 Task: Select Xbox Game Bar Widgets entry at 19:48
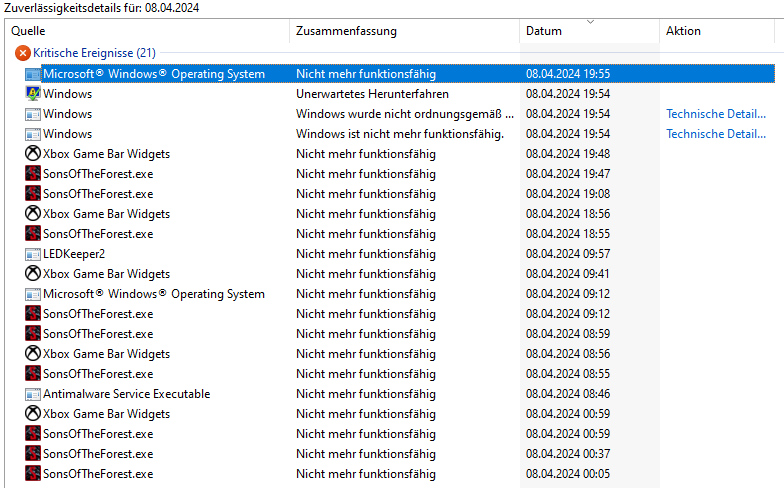106,154
